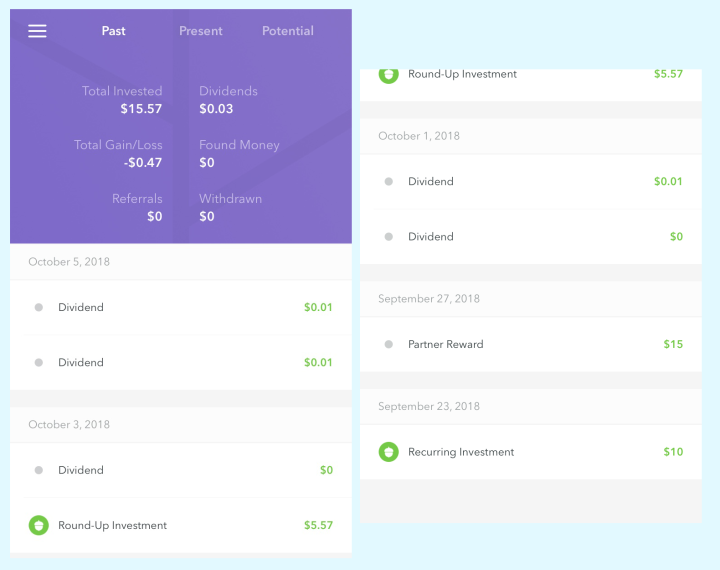Select the September 27, 2018 date header
This screenshot has height=570, width=720.
[531, 299]
